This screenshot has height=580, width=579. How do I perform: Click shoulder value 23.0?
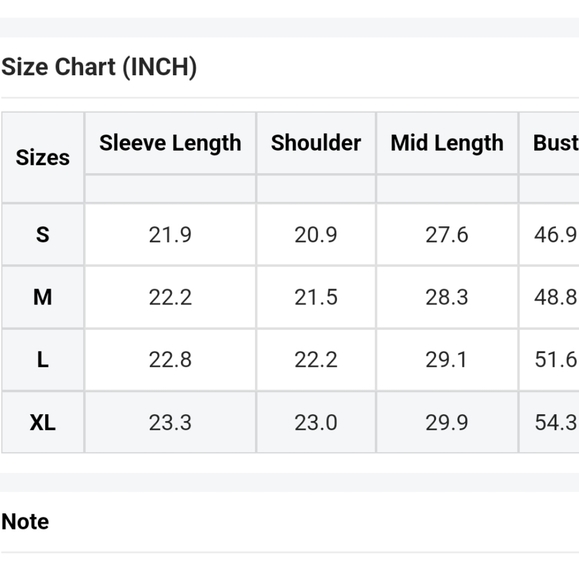pyautogui.click(x=316, y=422)
